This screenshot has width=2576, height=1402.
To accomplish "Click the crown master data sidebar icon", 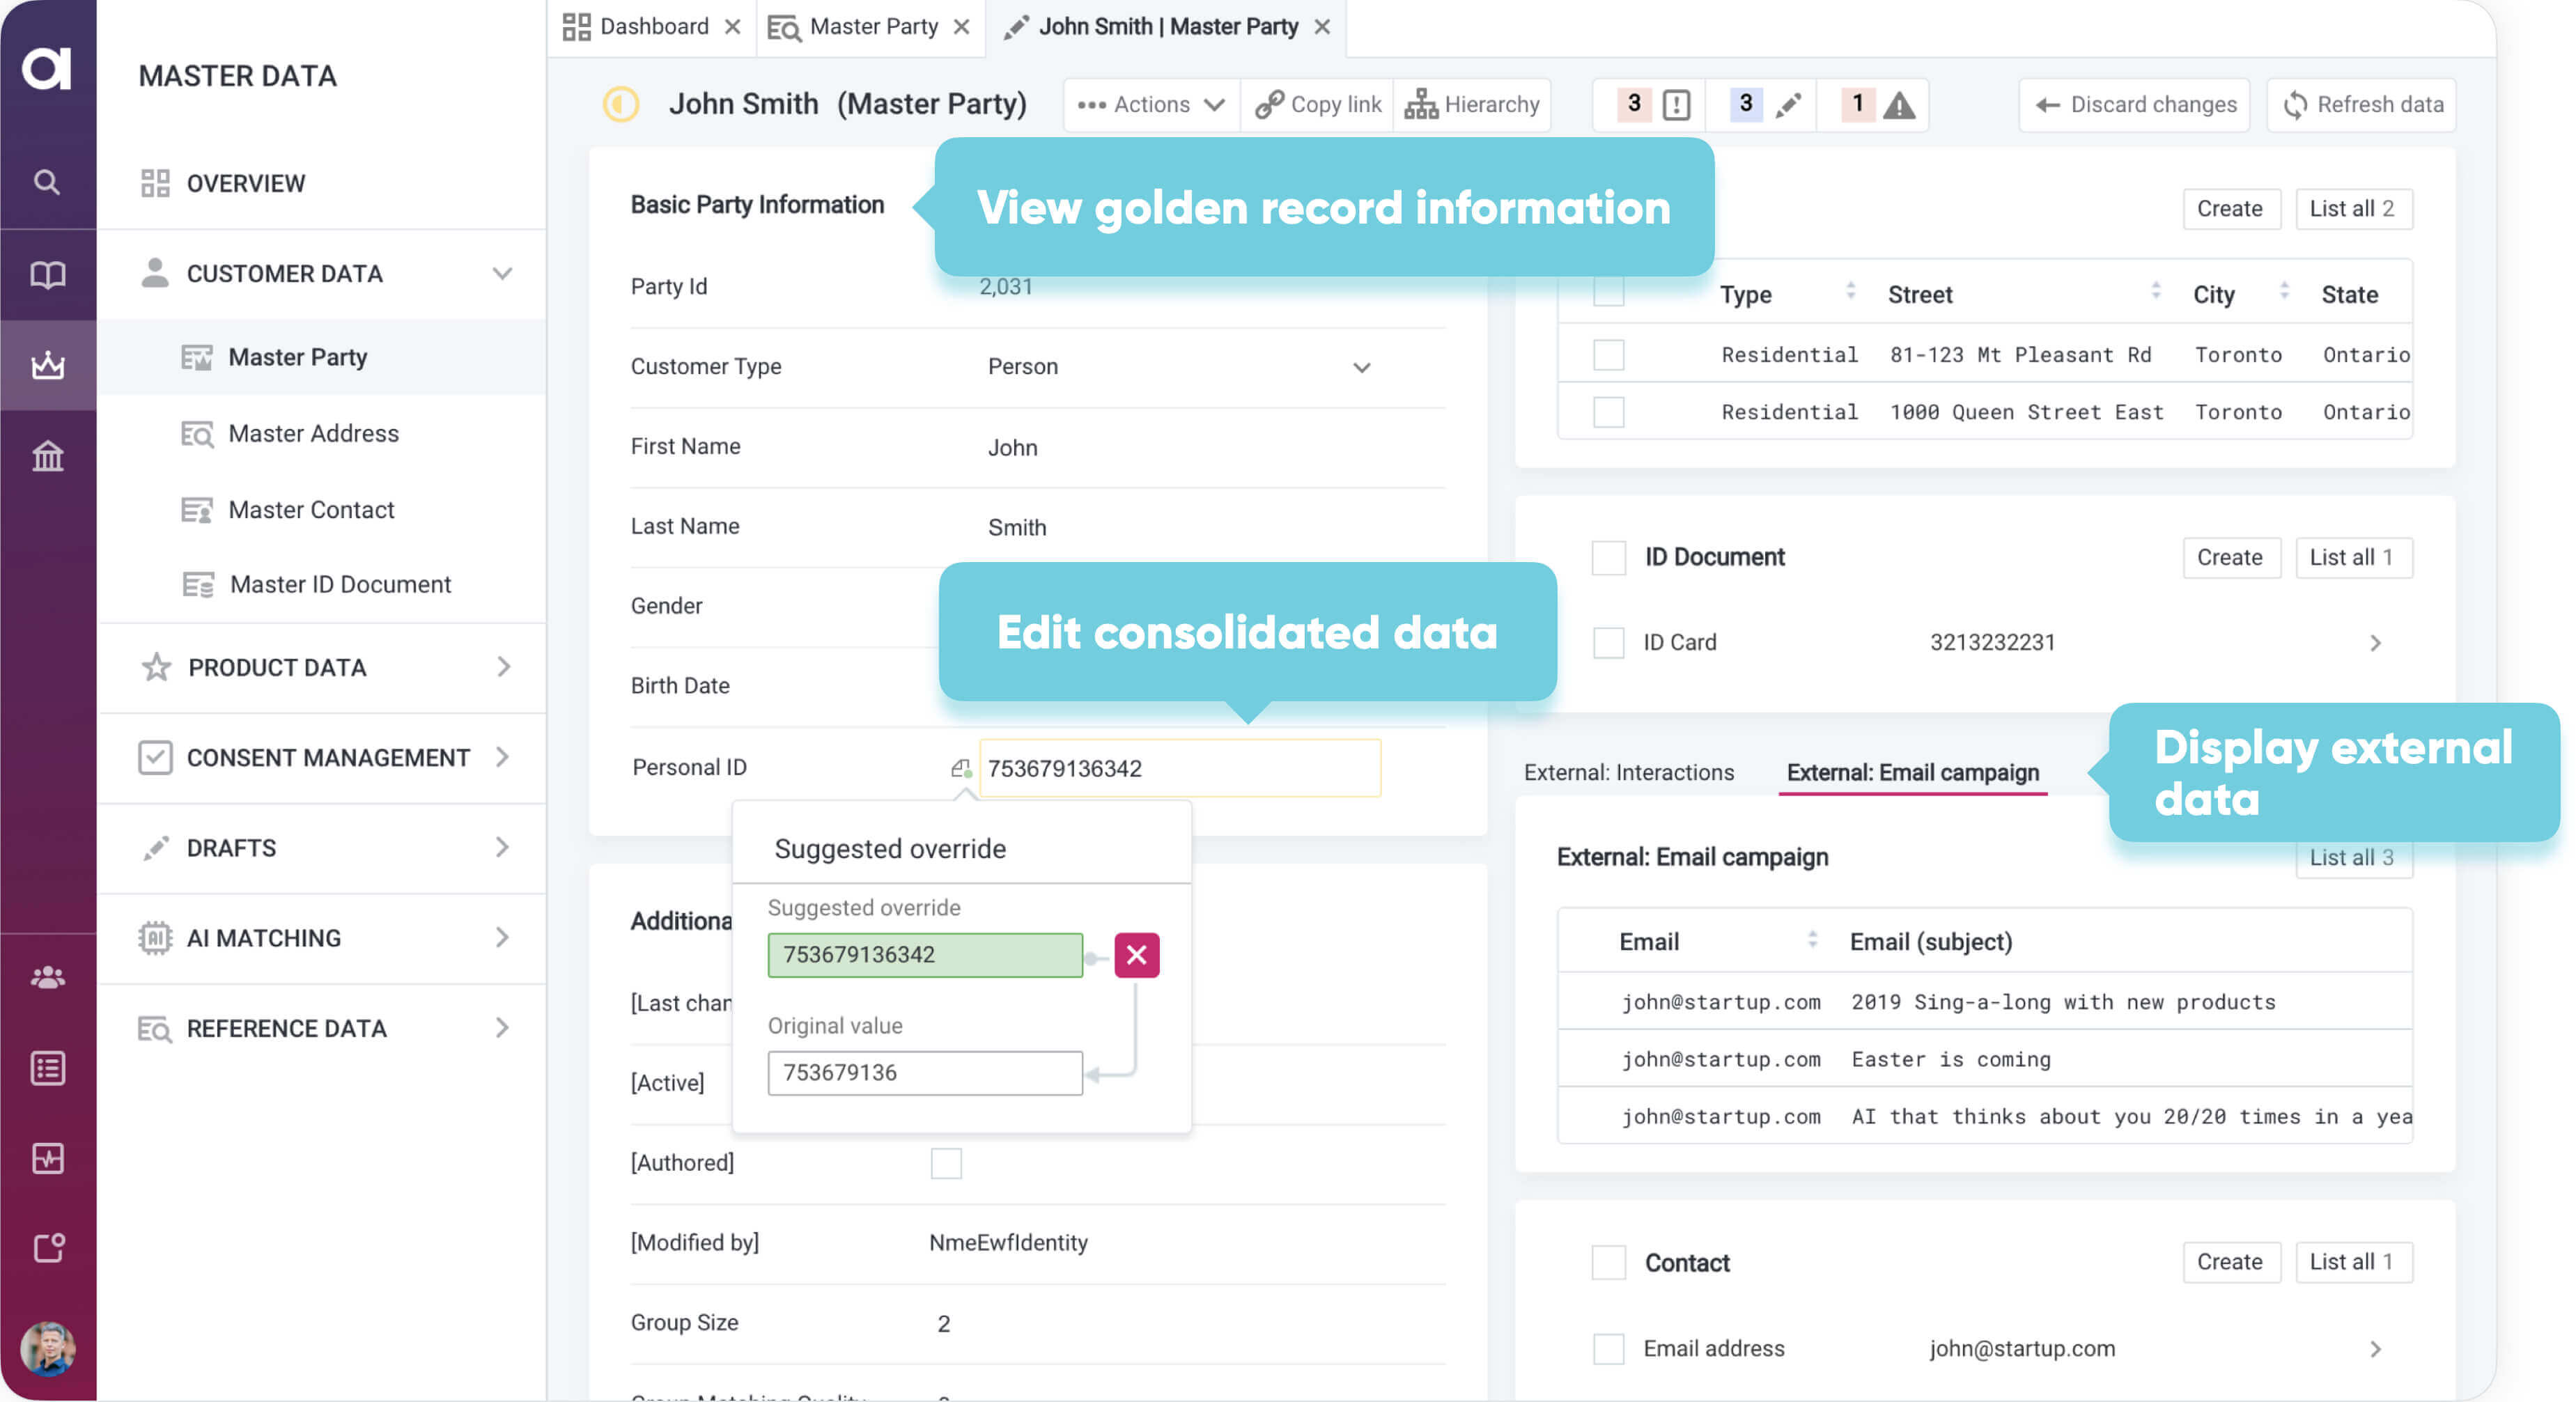I will point(47,365).
